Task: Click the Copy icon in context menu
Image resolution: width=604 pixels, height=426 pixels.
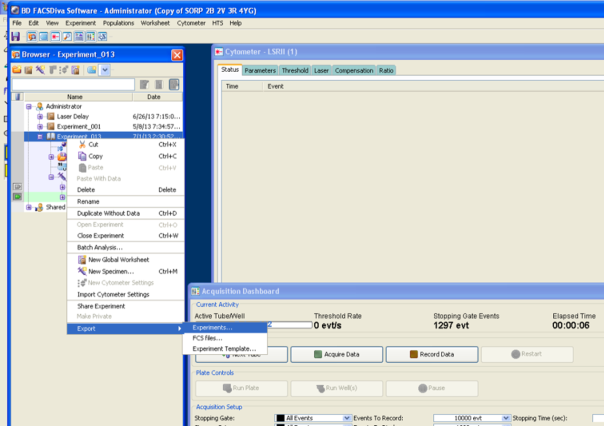Action: (81, 156)
